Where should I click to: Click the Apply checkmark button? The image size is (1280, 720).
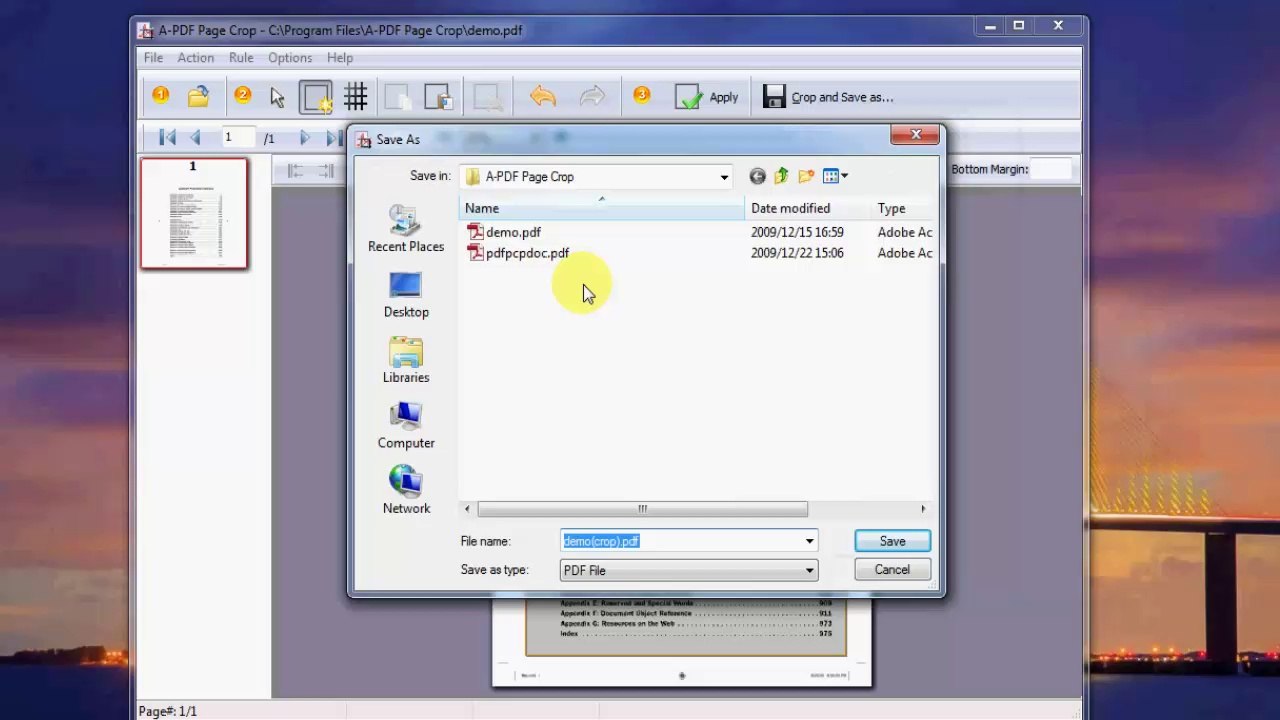(x=706, y=97)
